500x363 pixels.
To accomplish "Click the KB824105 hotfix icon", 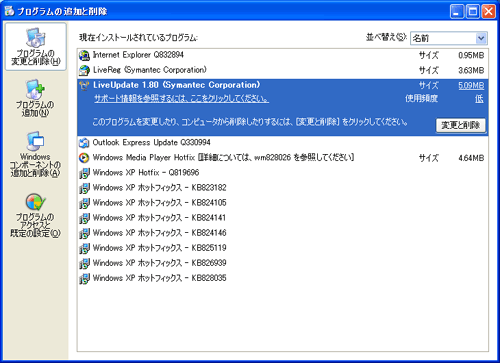I will (84, 203).
